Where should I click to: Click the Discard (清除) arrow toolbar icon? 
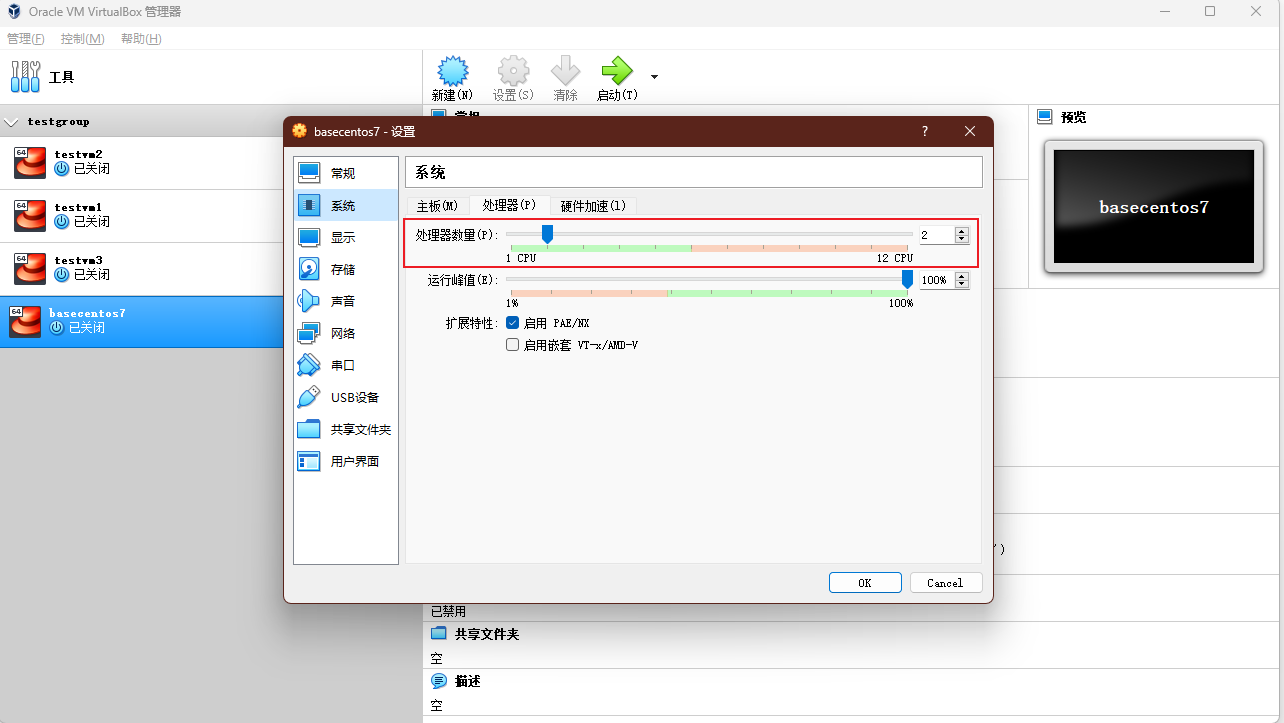point(565,71)
